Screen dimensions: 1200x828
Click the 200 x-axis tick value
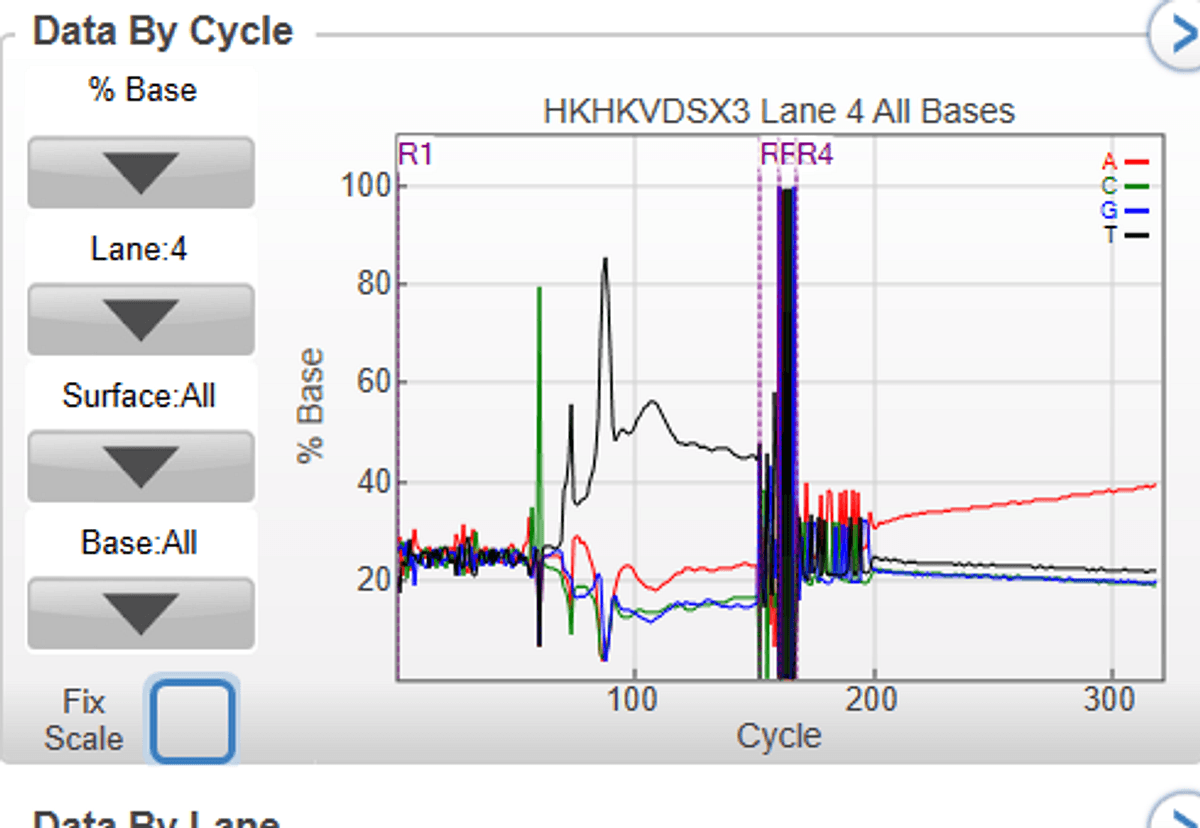click(x=874, y=699)
